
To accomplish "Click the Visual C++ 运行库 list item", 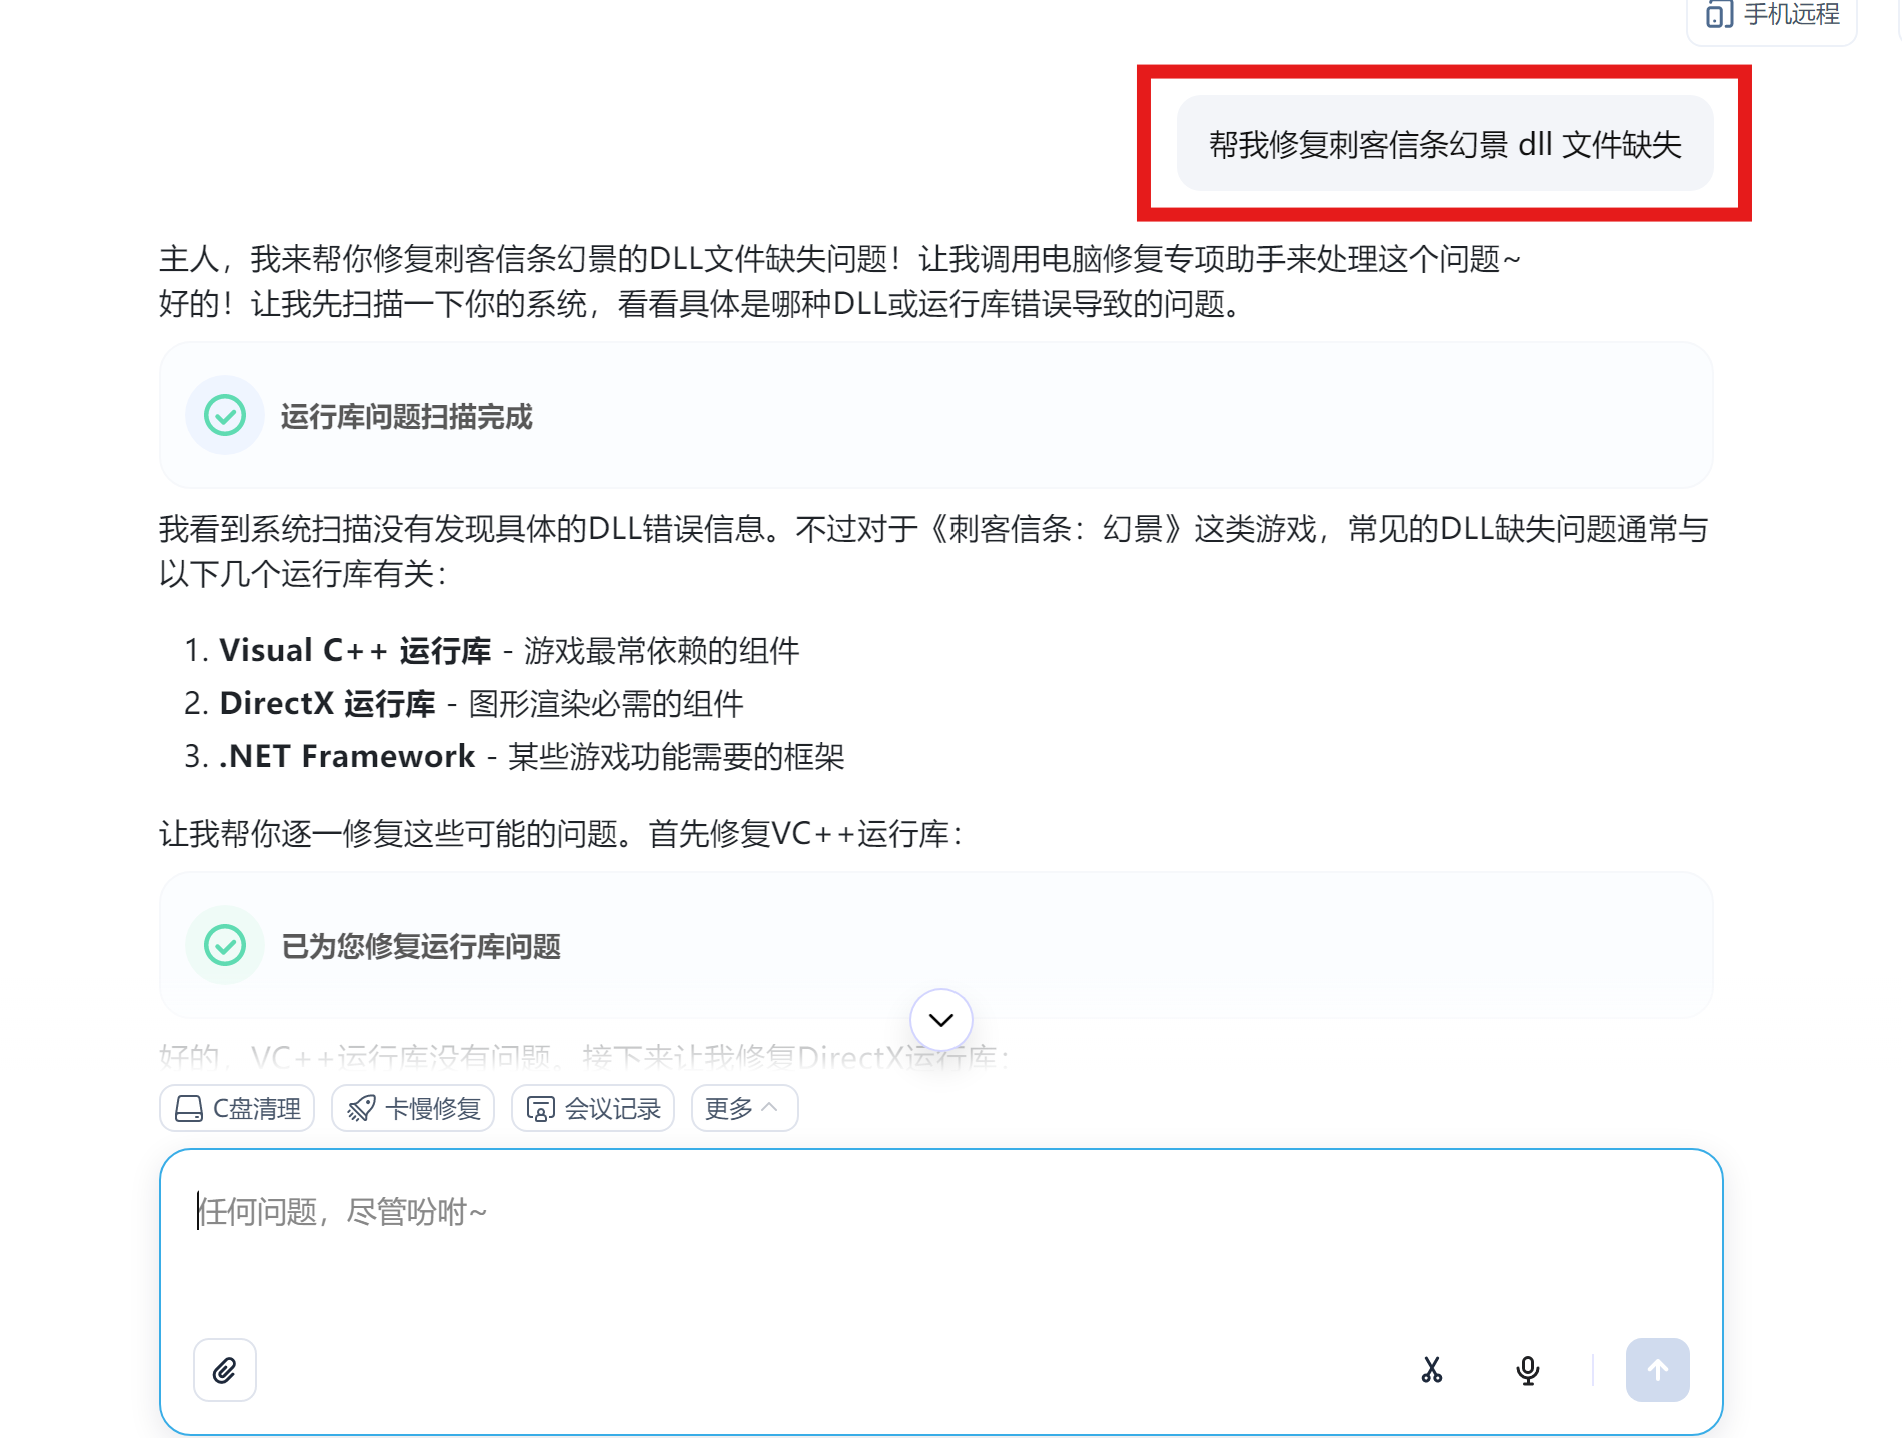I will 492,651.
